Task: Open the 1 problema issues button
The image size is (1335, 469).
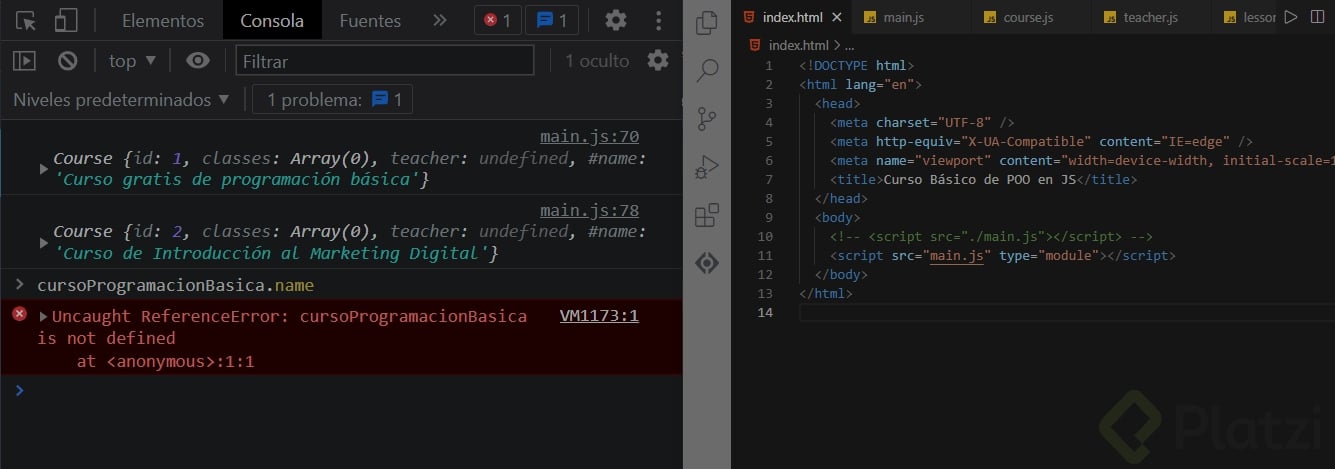Action: [332, 100]
